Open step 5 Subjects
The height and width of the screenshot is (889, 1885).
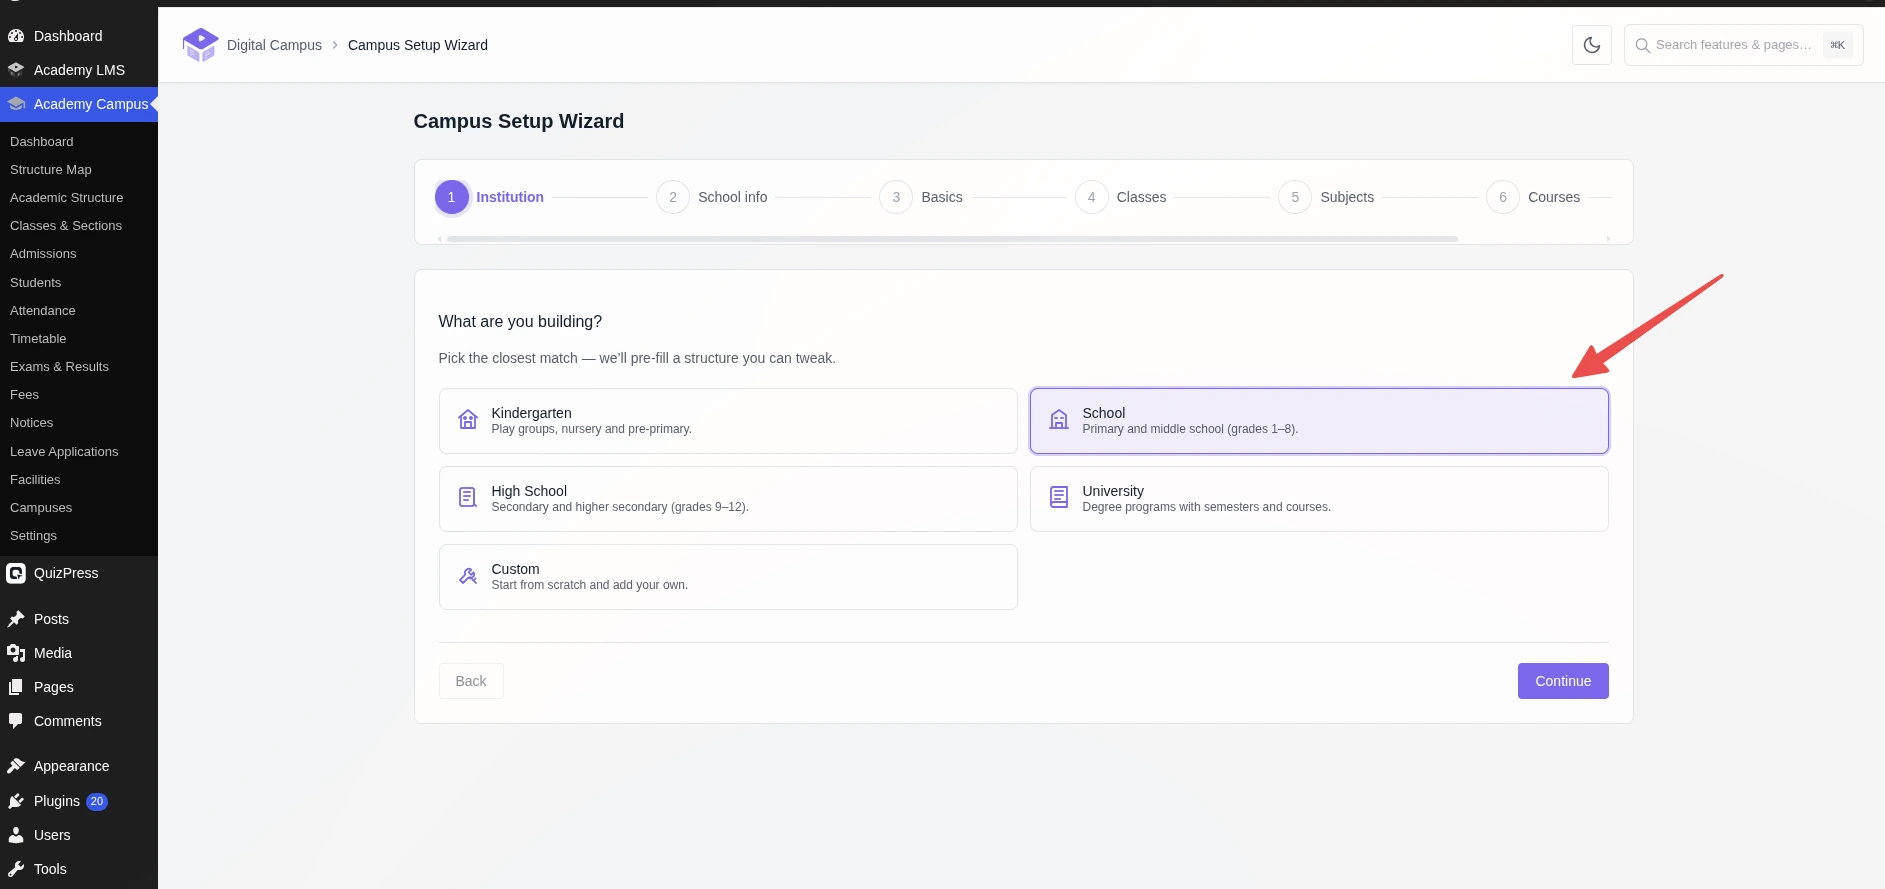[x=1326, y=197]
